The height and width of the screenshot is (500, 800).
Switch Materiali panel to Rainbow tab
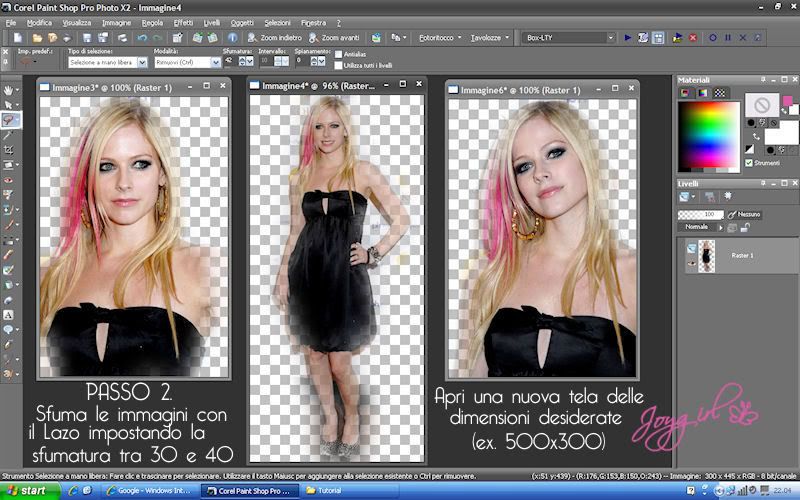tap(703, 93)
